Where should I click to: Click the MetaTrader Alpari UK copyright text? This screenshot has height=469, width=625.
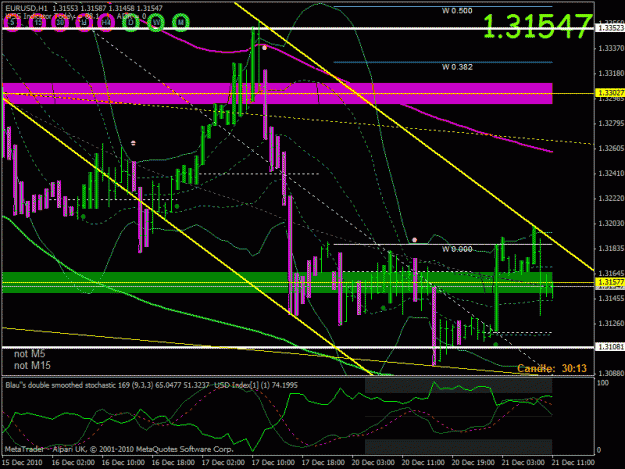[119, 449]
